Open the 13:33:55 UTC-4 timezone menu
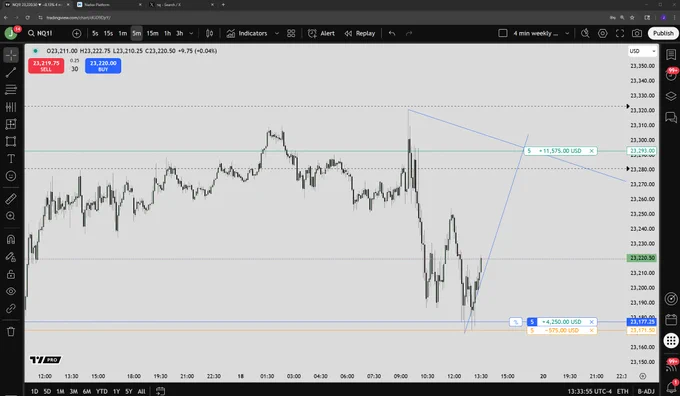The image size is (680, 396). pyautogui.click(x=589, y=391)
